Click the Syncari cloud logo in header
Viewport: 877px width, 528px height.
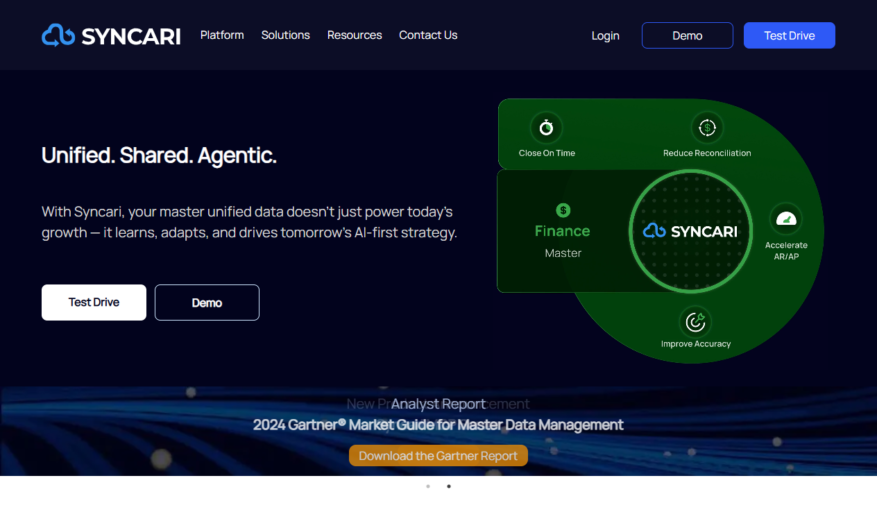[111, 36]
